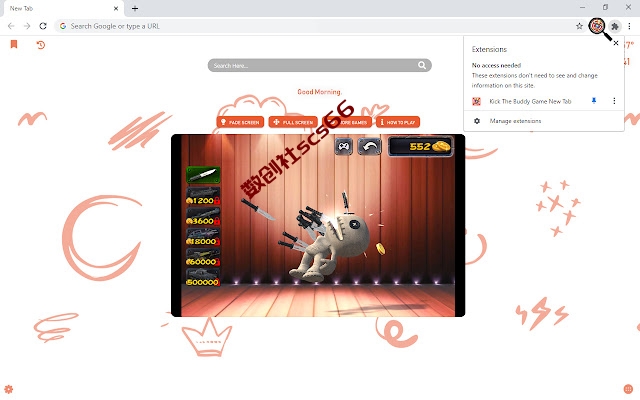The width and height of the screenshot is (640, 400).
Task: Click the round orange icon bottom right
Action: (x=628, y=389)
